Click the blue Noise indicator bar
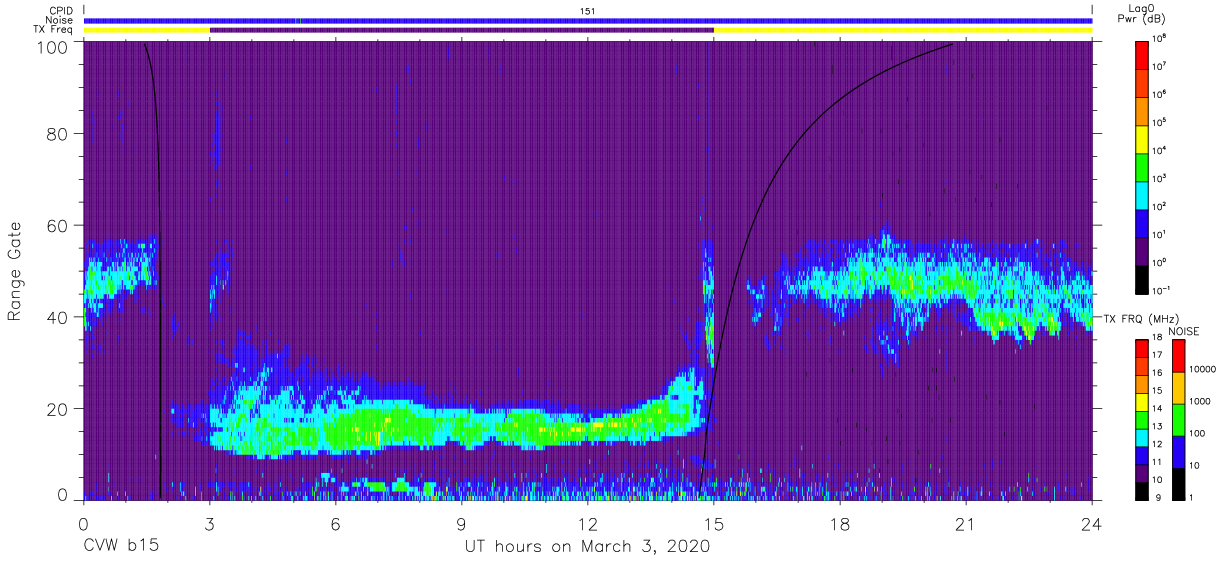 588,20
